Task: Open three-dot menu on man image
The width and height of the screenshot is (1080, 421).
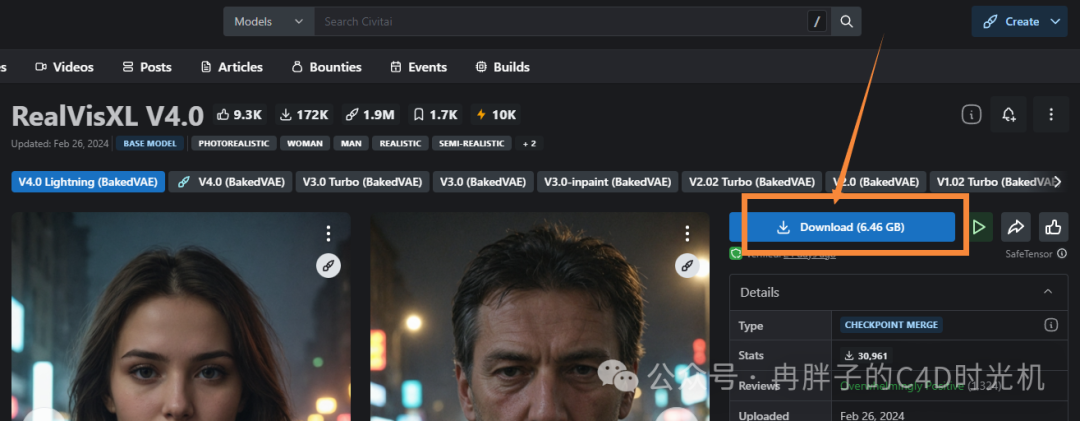Action: click(687, 234)
